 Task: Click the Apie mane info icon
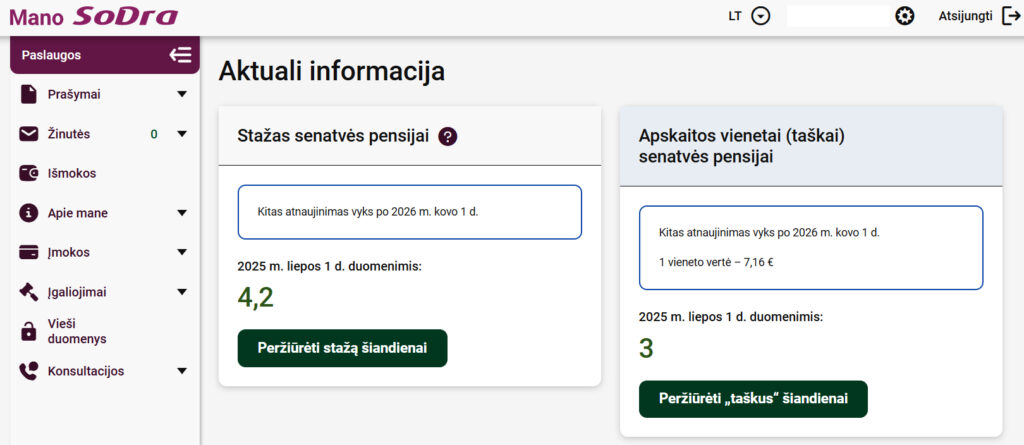pos(28,213)
